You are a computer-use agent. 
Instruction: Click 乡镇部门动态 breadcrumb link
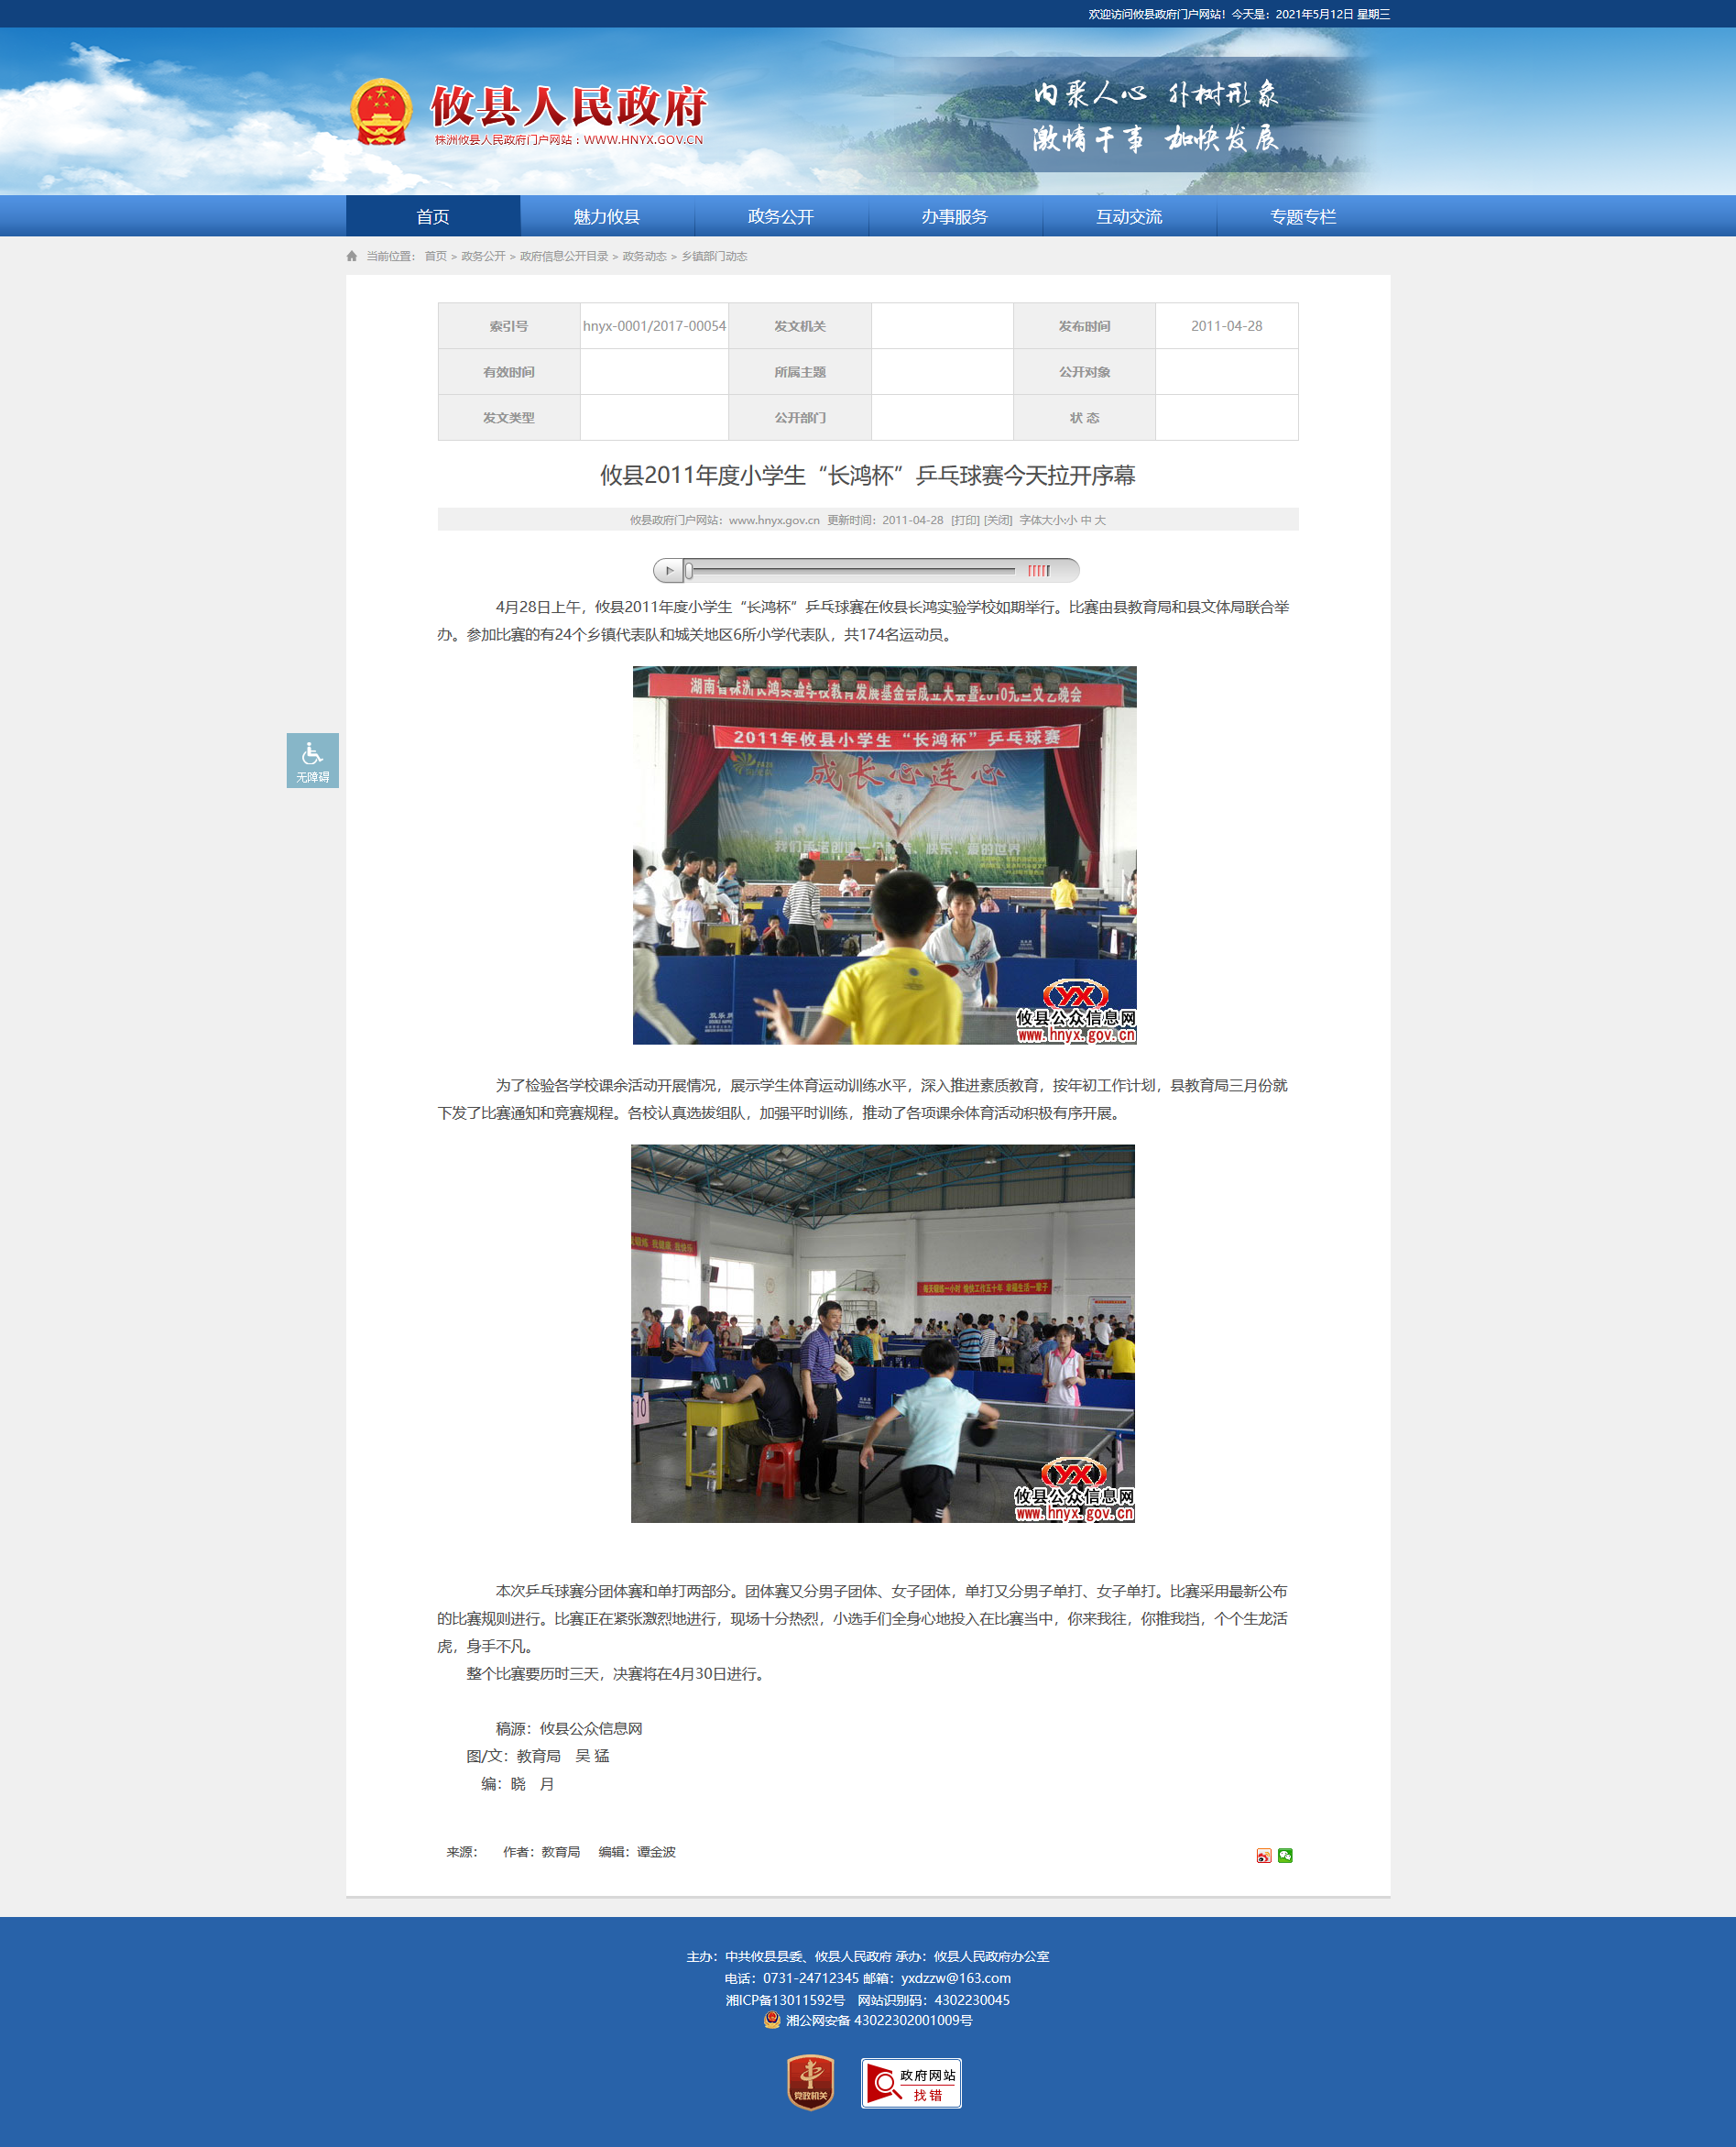(714, 257)
